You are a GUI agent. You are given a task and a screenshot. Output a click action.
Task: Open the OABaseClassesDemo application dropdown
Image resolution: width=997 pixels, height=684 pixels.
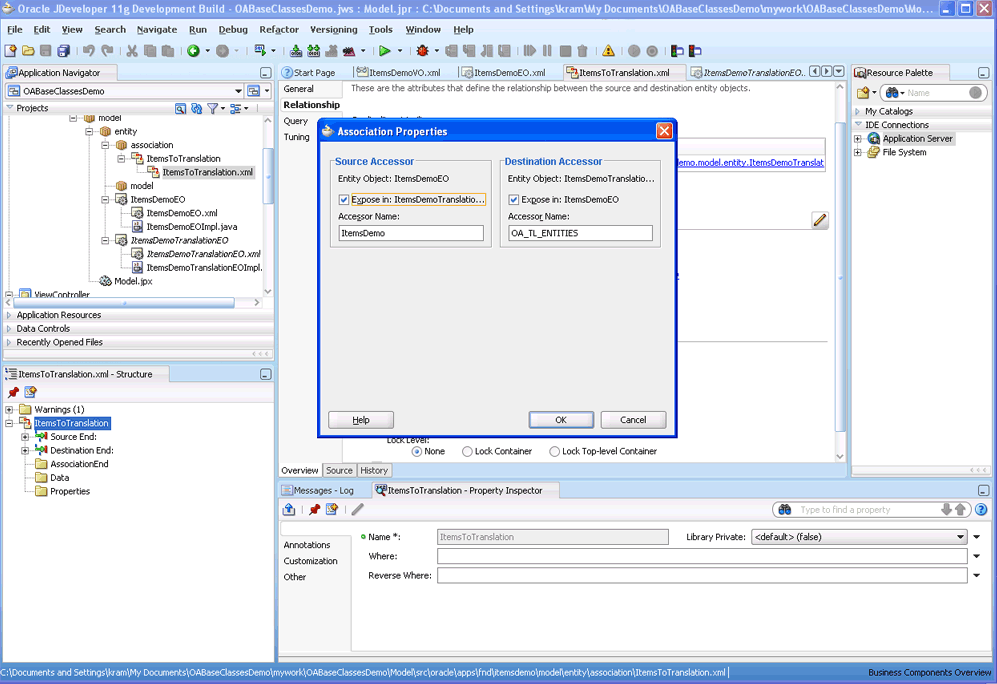pyautogui.click(x=238, y=91)
